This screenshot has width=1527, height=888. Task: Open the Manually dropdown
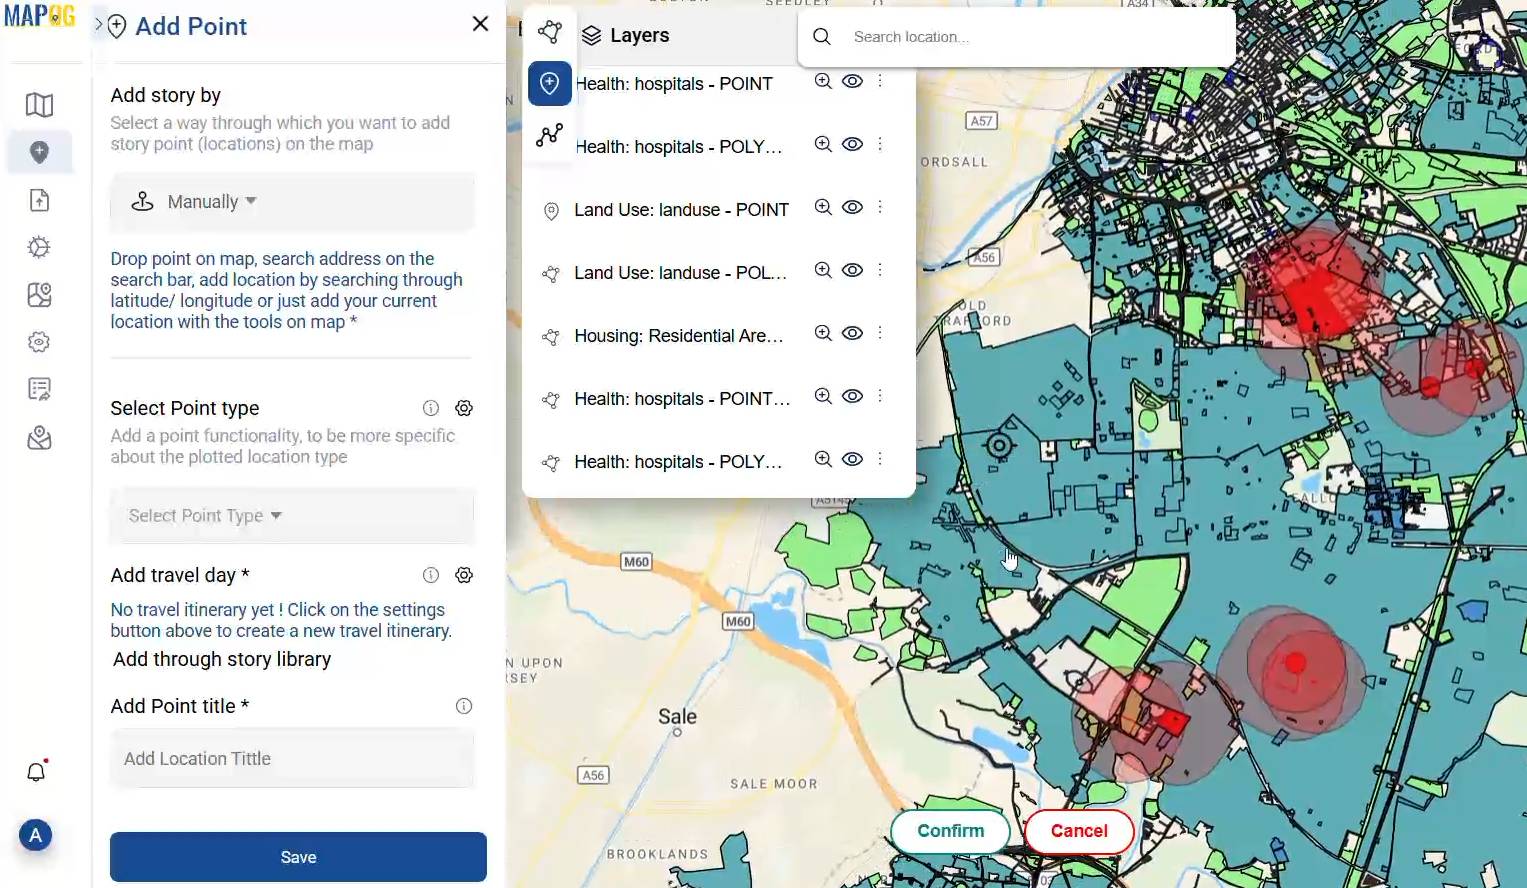point(292,202)
